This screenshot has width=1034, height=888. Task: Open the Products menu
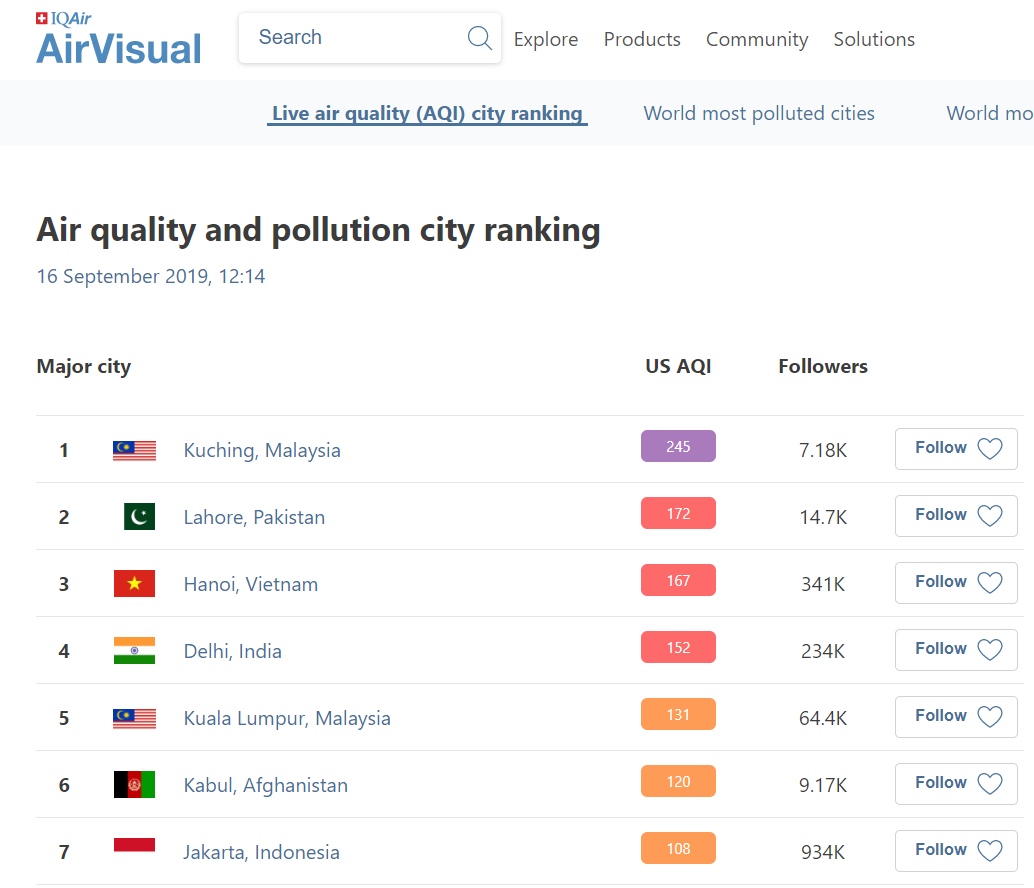[x=642, y=40]
